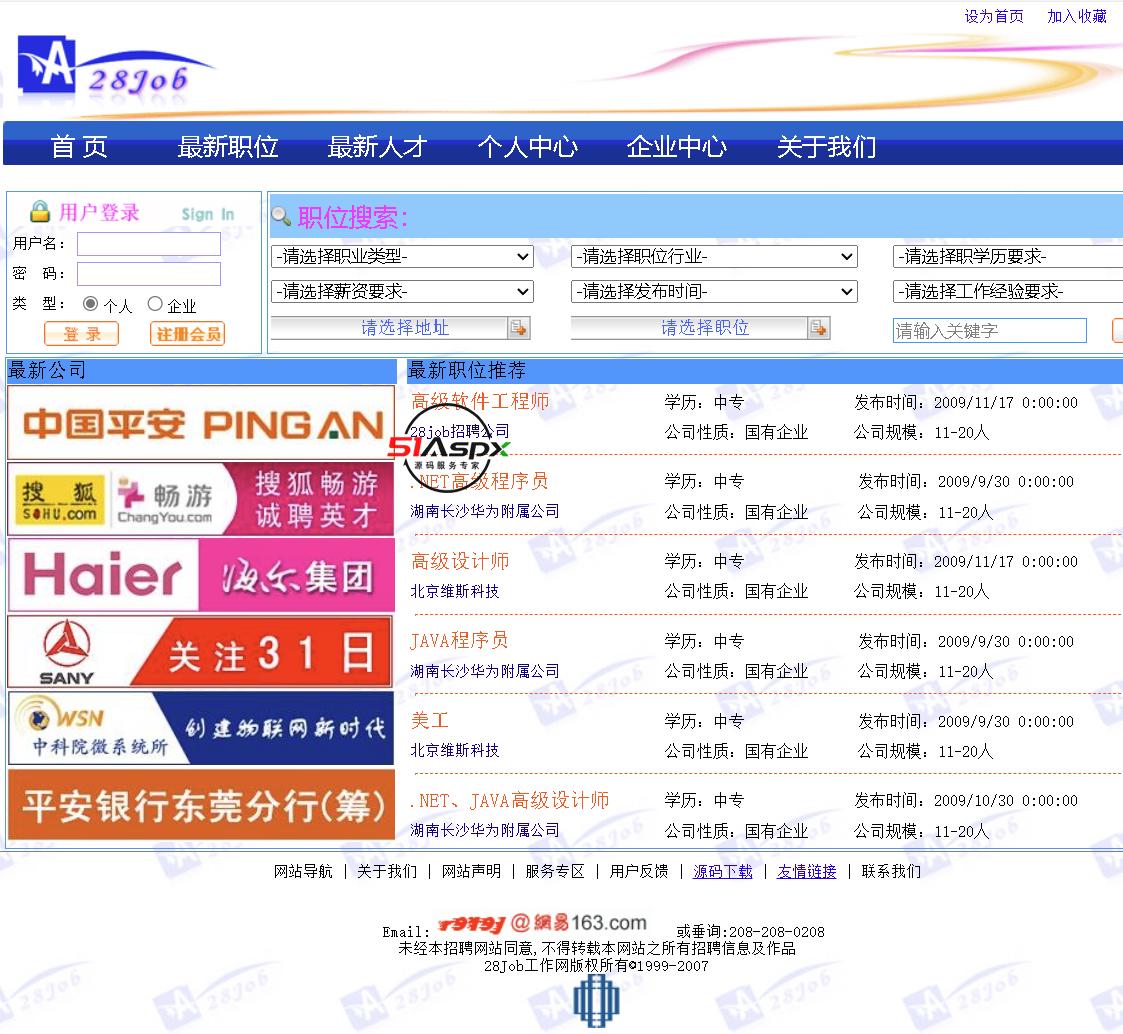Click the footer 用户反馈 link

[x=639, y=871]
